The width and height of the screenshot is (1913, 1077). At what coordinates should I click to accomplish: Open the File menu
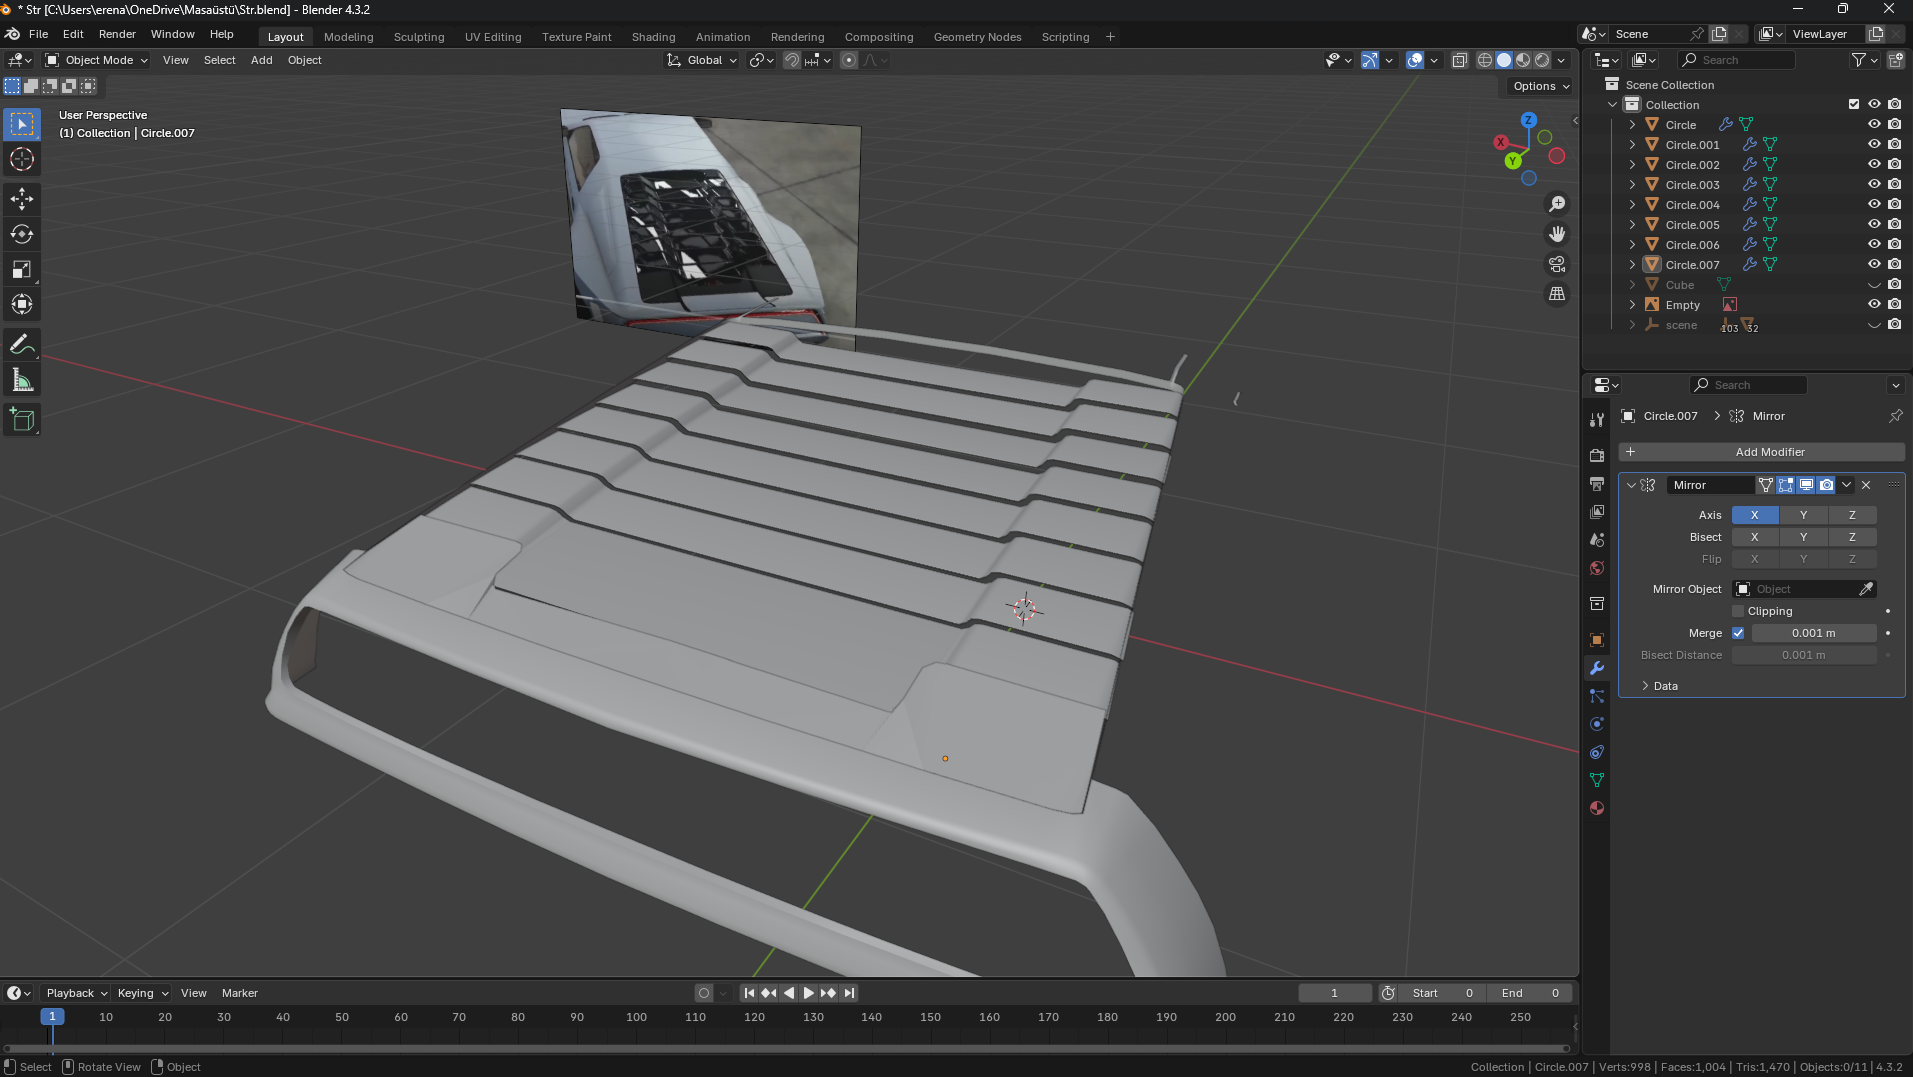[x=39, y=34]
